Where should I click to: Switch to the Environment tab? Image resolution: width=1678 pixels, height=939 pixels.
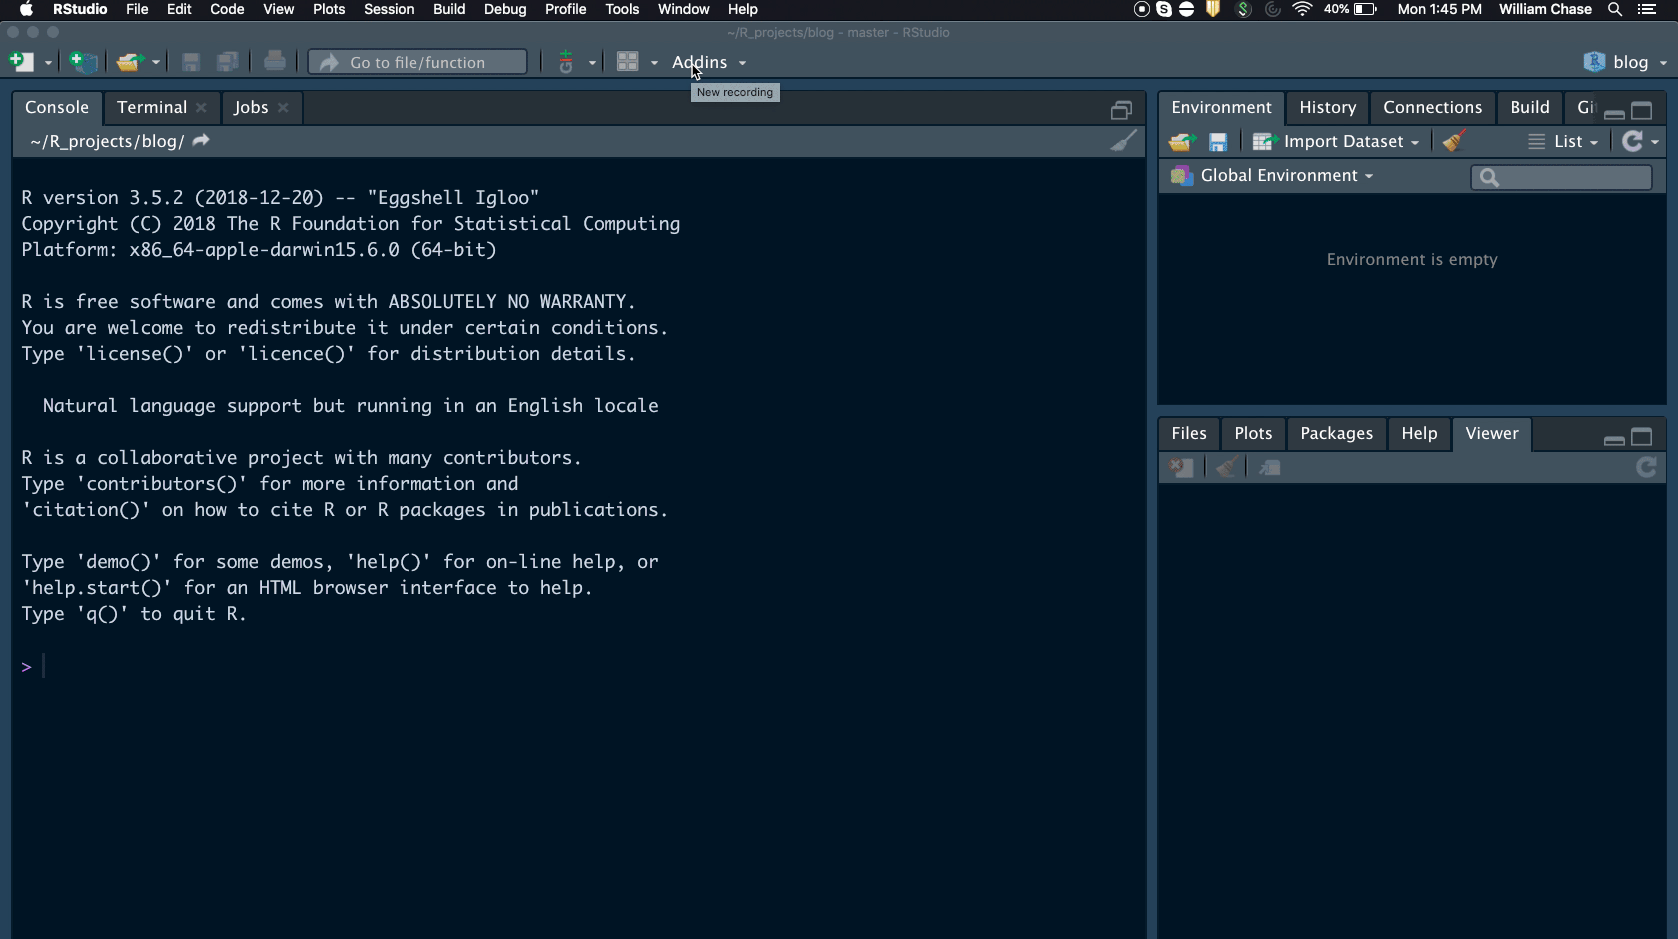click(1221, 107)
